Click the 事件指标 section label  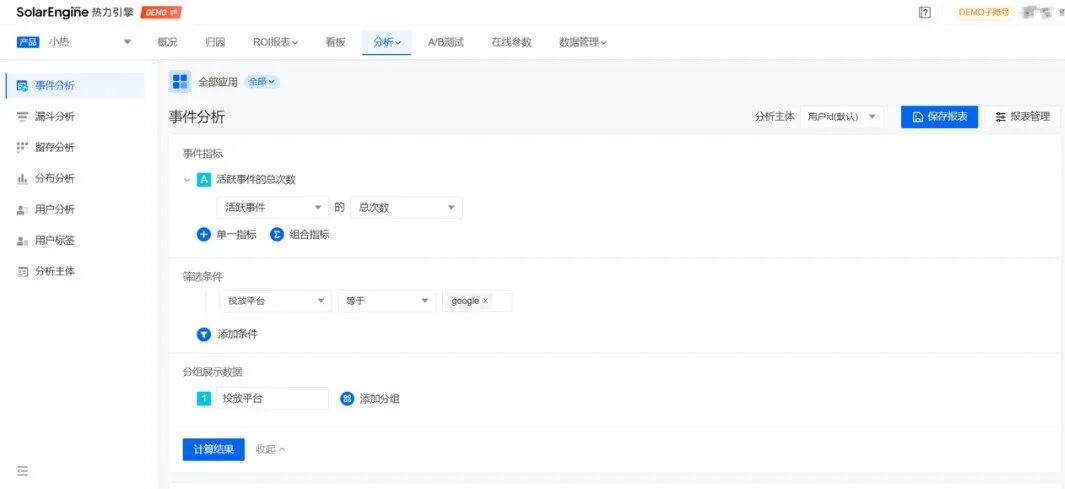tap(202, 154)
